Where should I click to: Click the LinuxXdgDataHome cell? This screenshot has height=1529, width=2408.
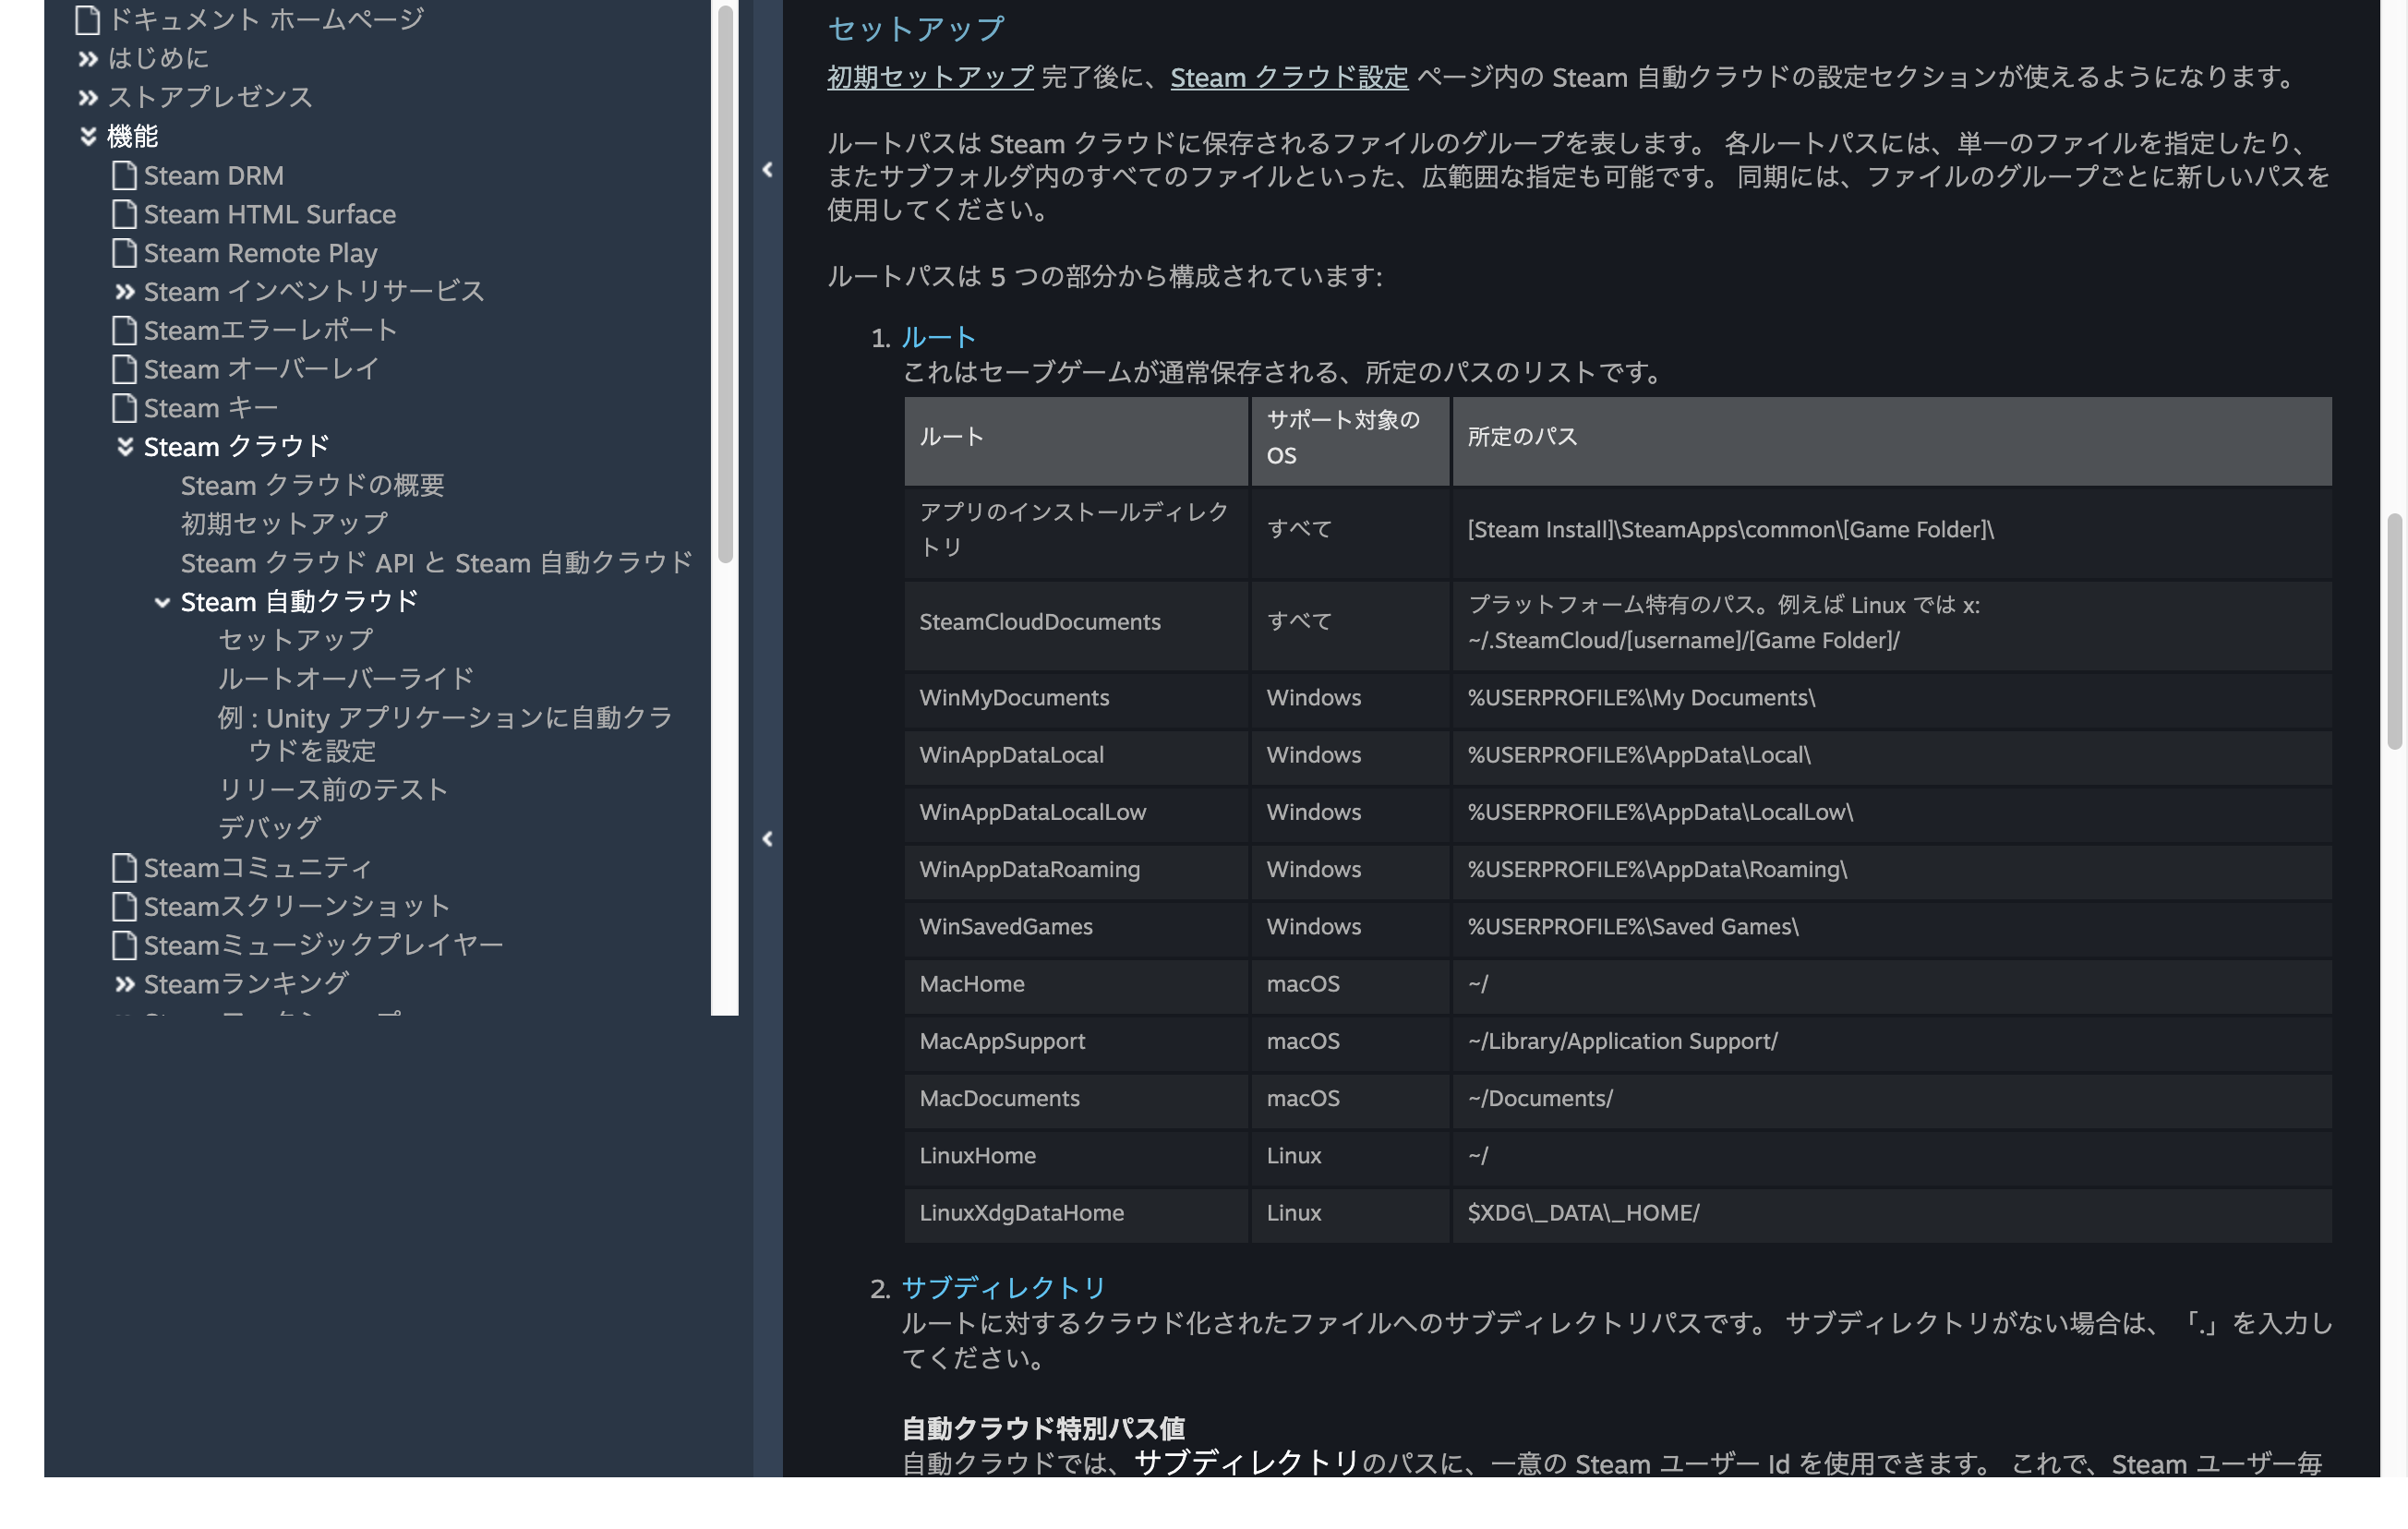click(1077, 1214)
